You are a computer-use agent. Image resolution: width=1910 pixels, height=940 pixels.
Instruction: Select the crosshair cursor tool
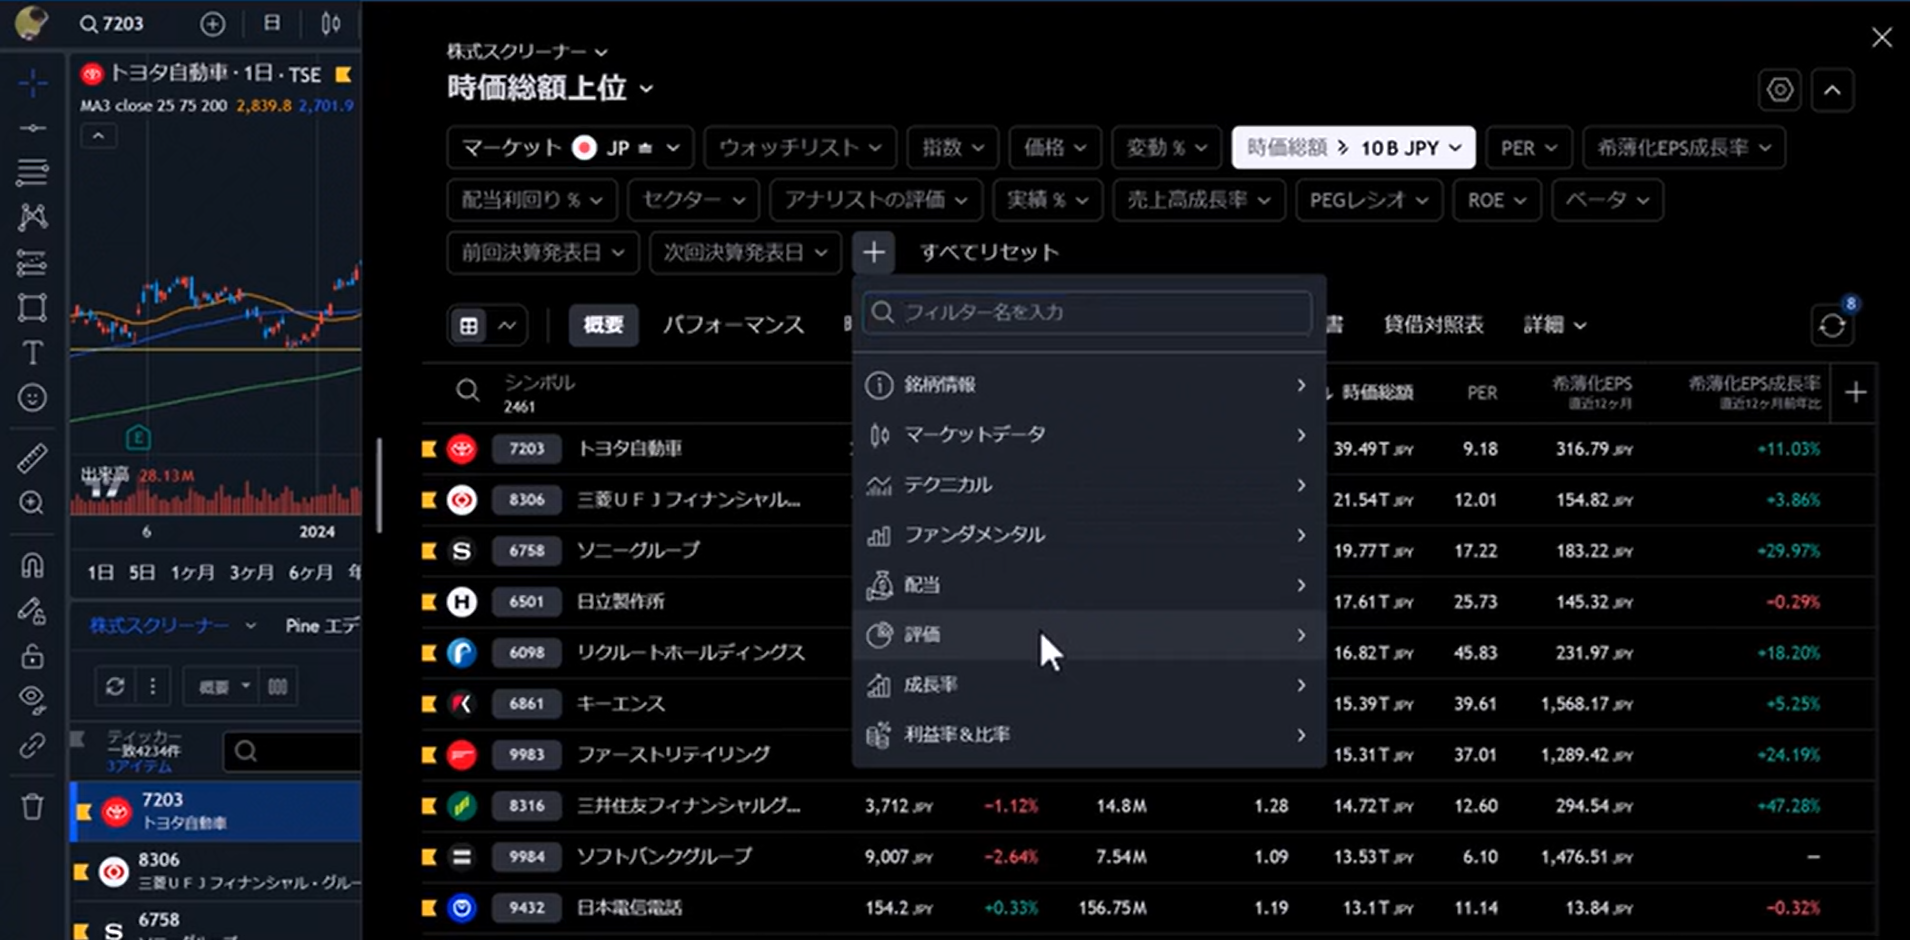point(32,82)
